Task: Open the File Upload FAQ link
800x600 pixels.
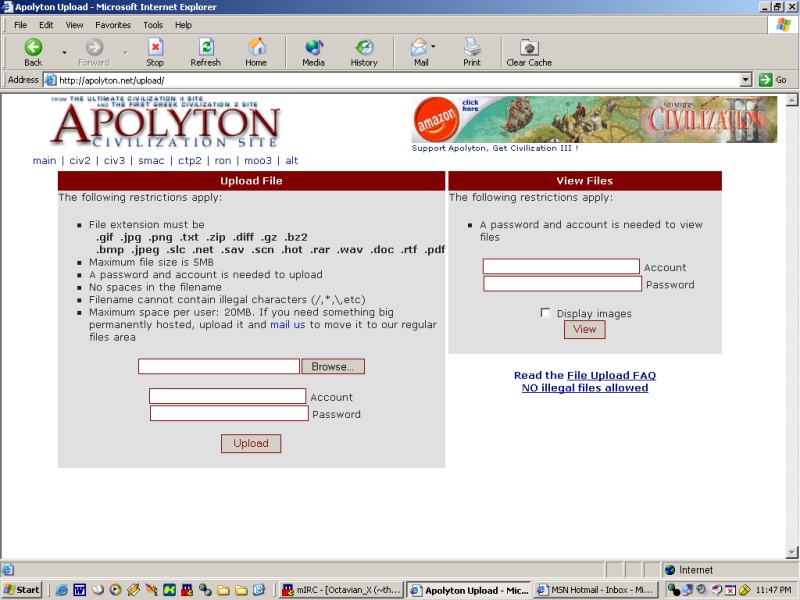Action: click(x=611, y=376)
